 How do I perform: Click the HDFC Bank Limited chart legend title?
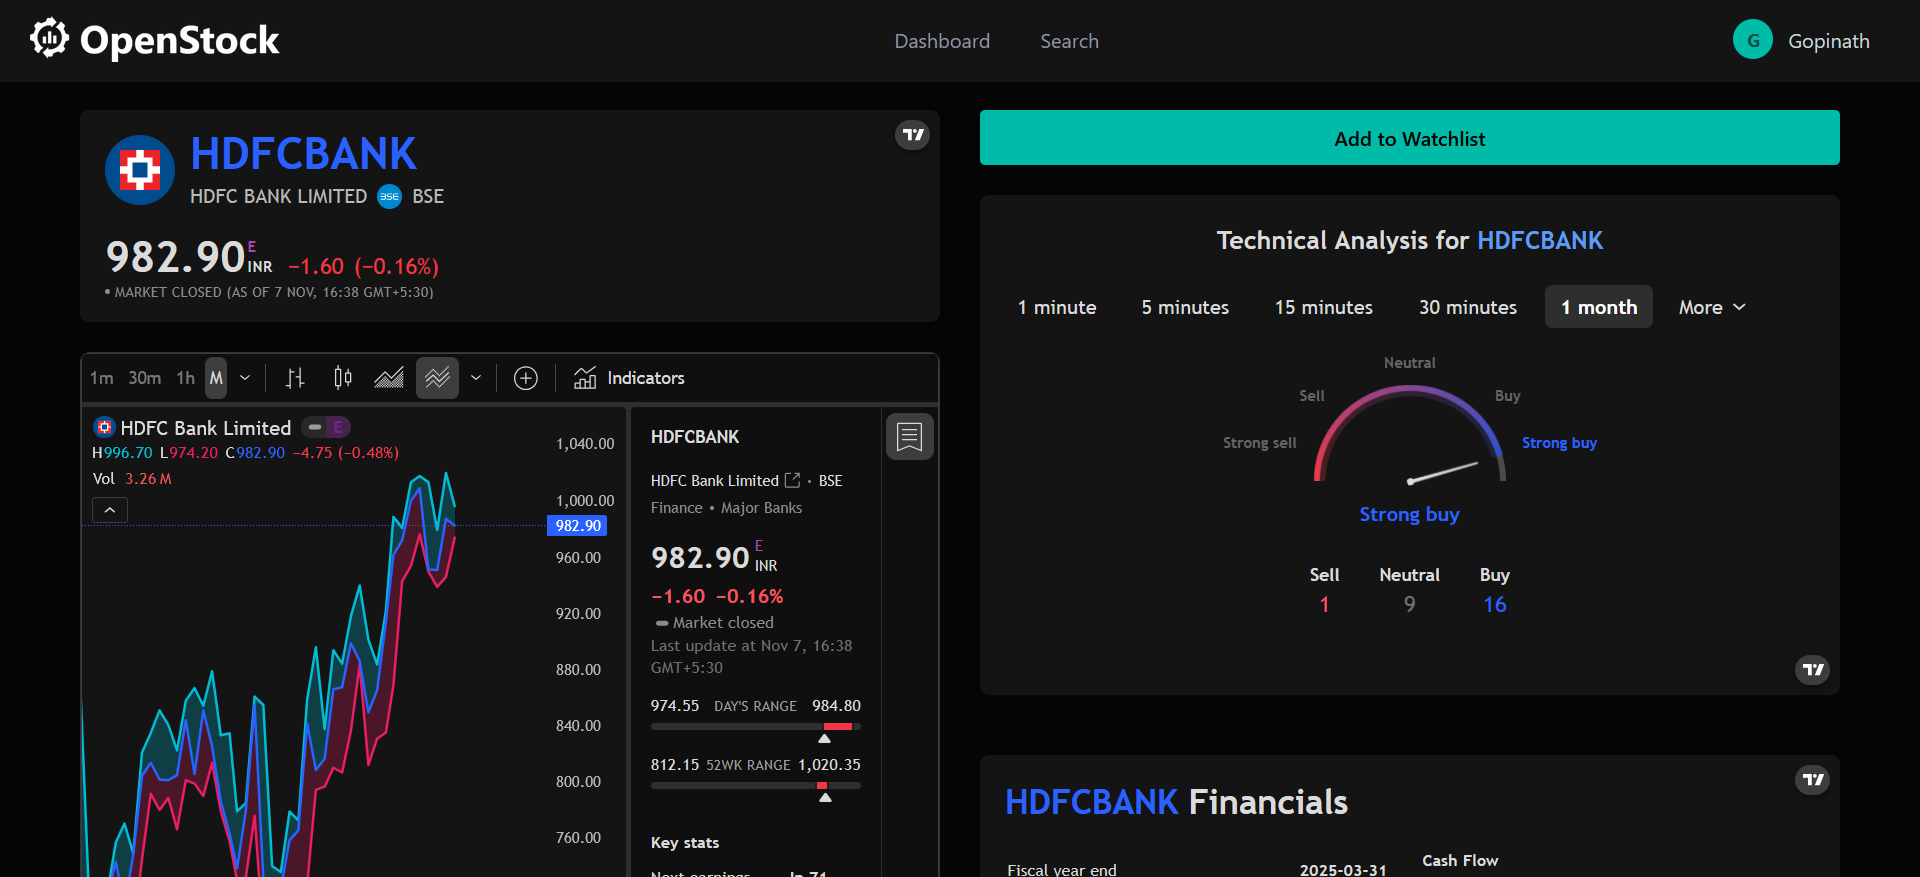tap(206, 428)
